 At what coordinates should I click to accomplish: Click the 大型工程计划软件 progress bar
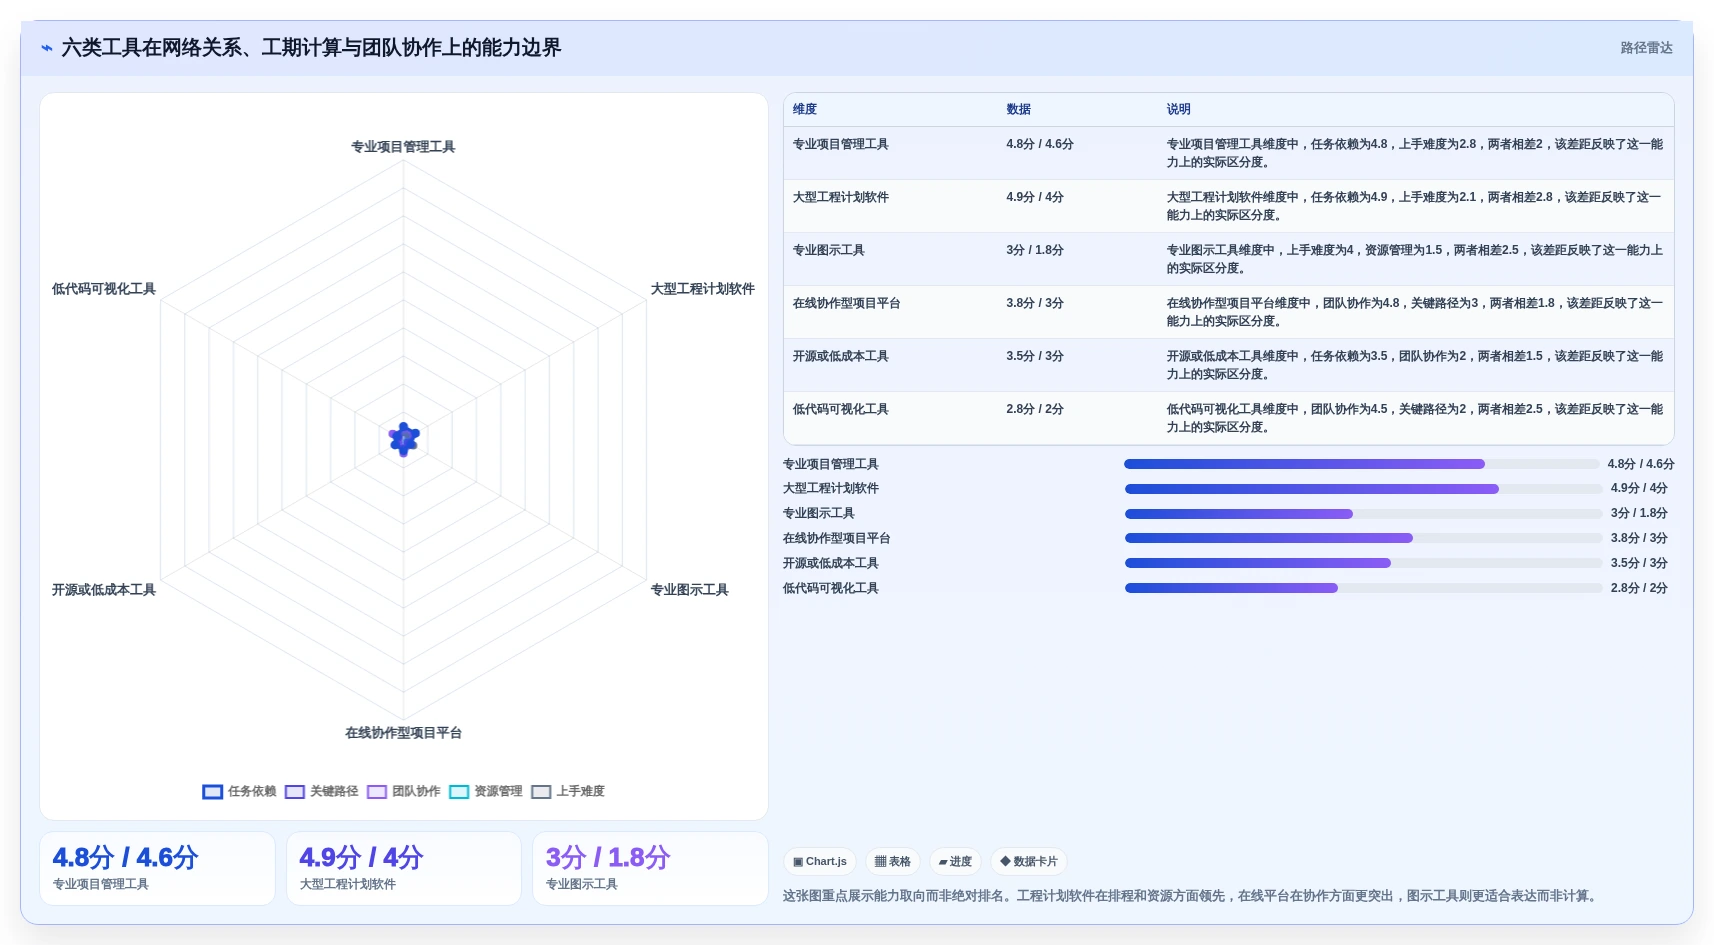[x=1364, y=489]
